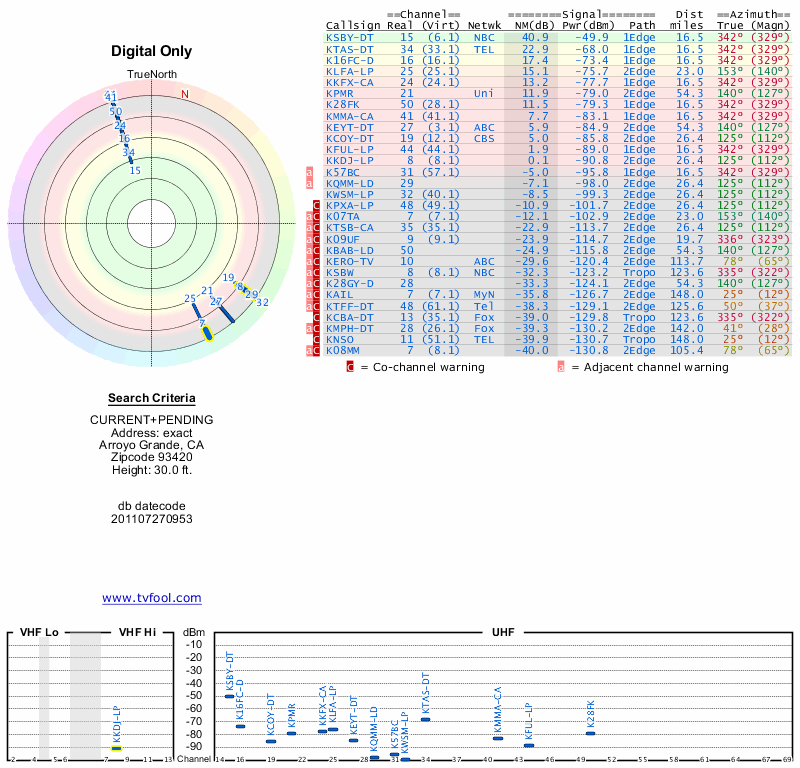Click the KPMR callsign in the table
This screenshot has width=800, height=768.
click(x=341, y=93)
